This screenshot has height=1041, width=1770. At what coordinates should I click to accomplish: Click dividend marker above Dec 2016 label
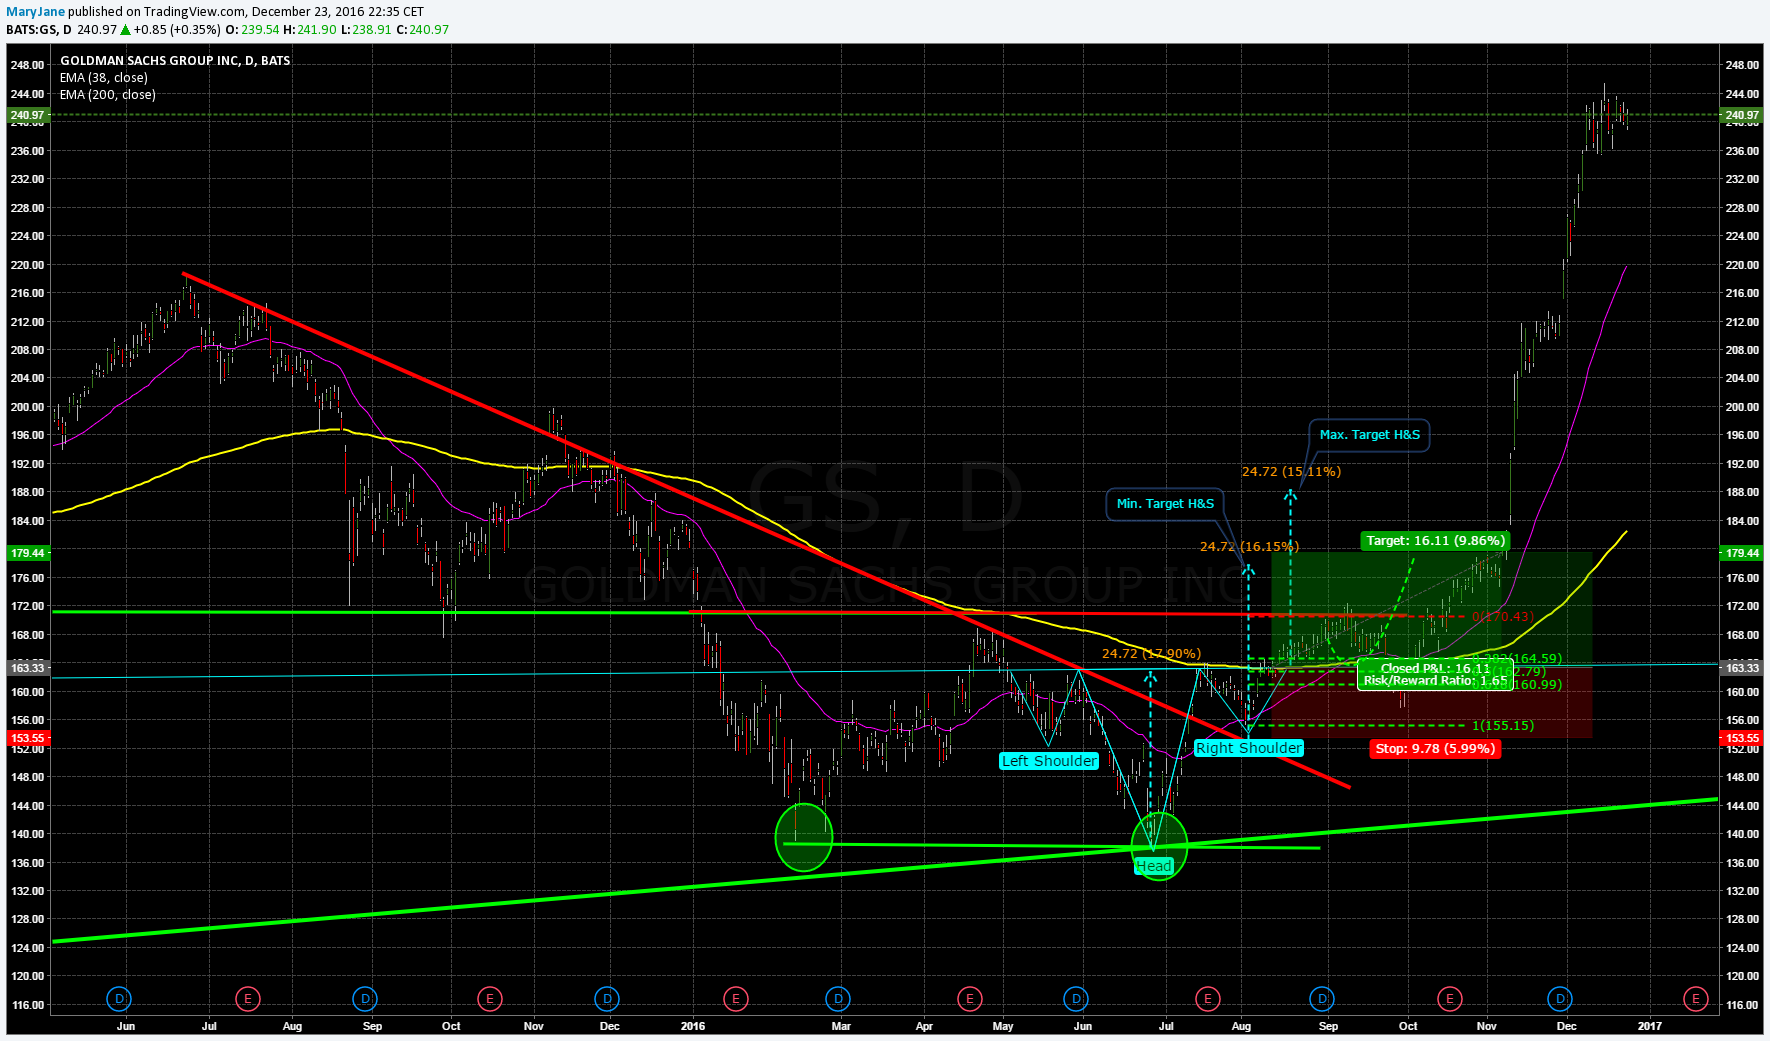1560,998
